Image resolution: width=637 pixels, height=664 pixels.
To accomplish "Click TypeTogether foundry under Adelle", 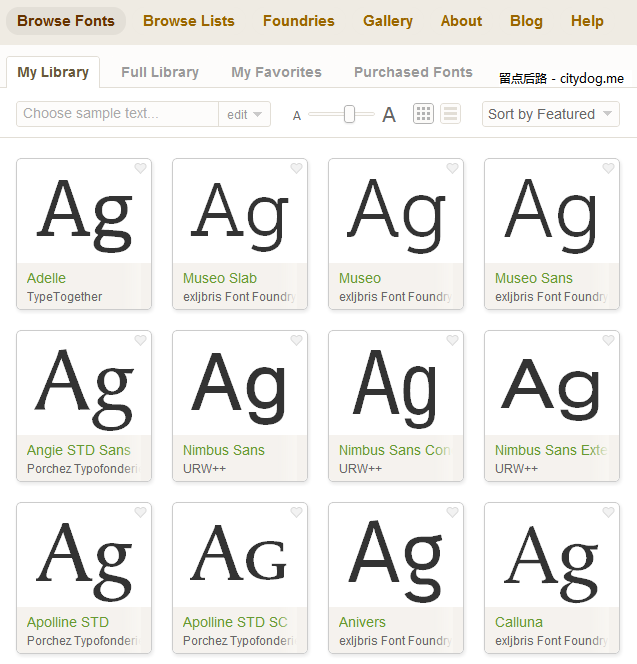I will coord(64,297).
